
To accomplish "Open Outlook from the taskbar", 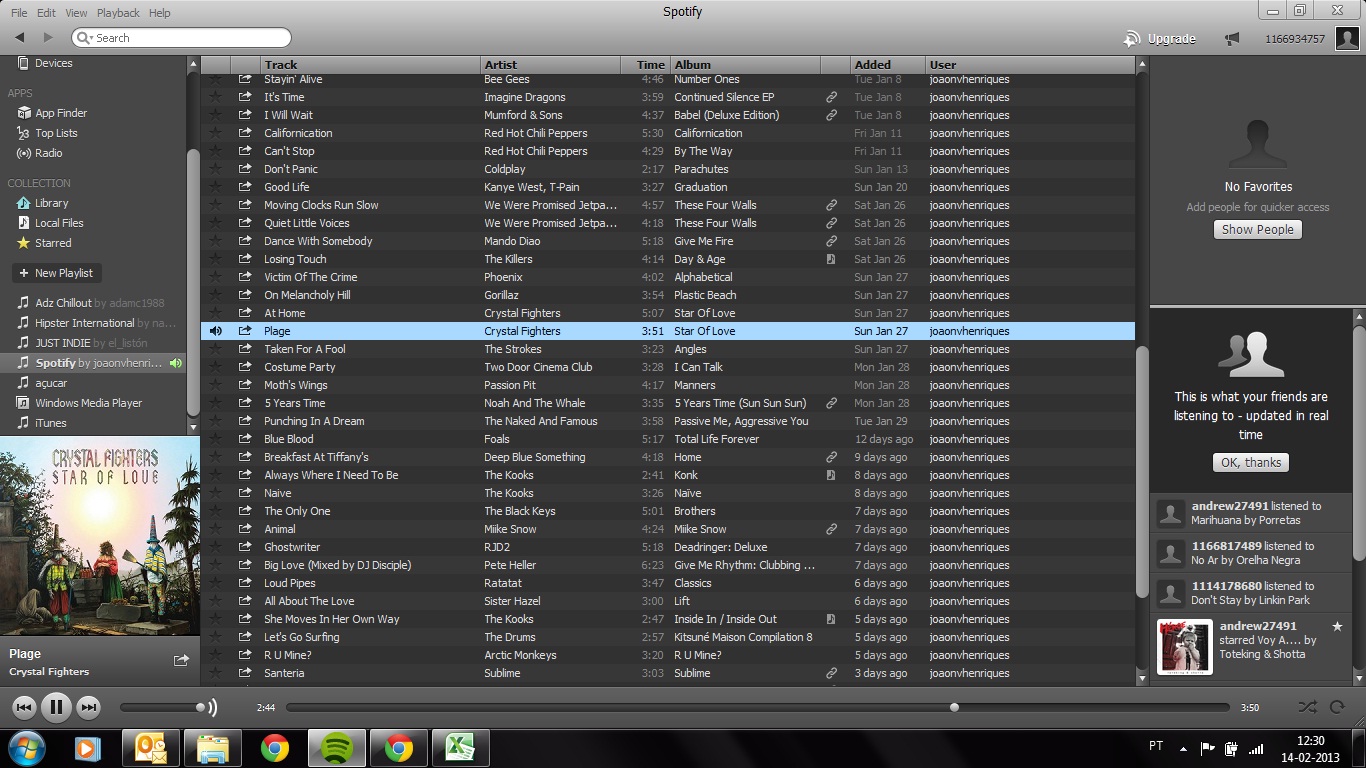I will click(x=151, y=748).
